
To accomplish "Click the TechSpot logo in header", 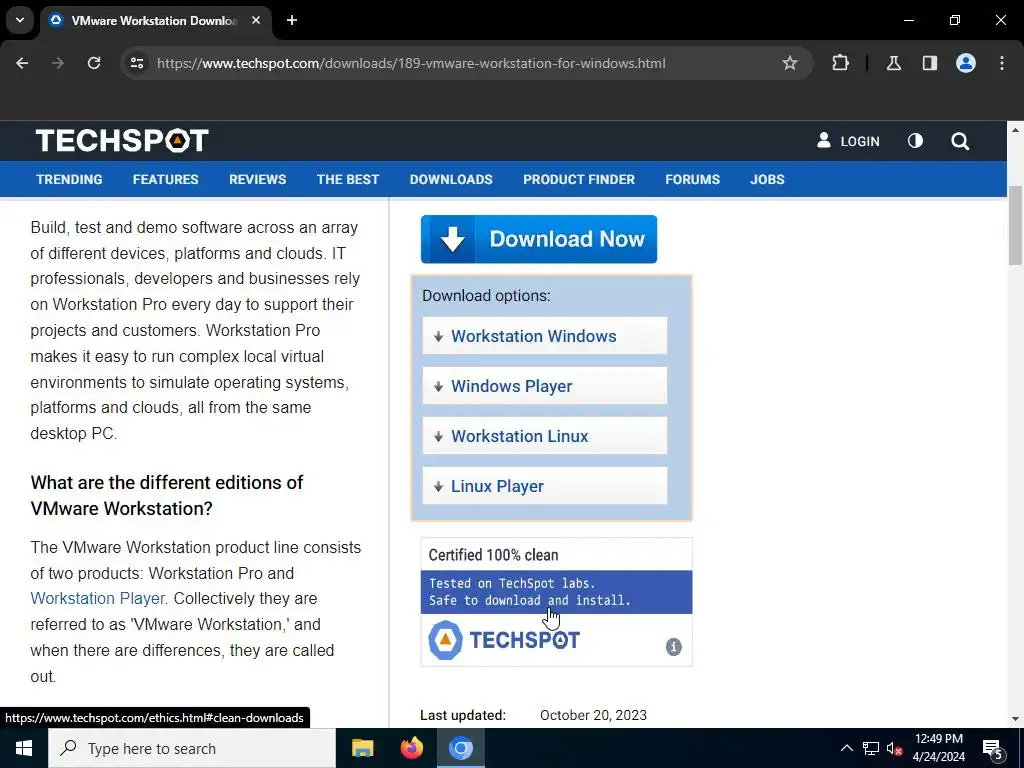I will coord(122,141).
